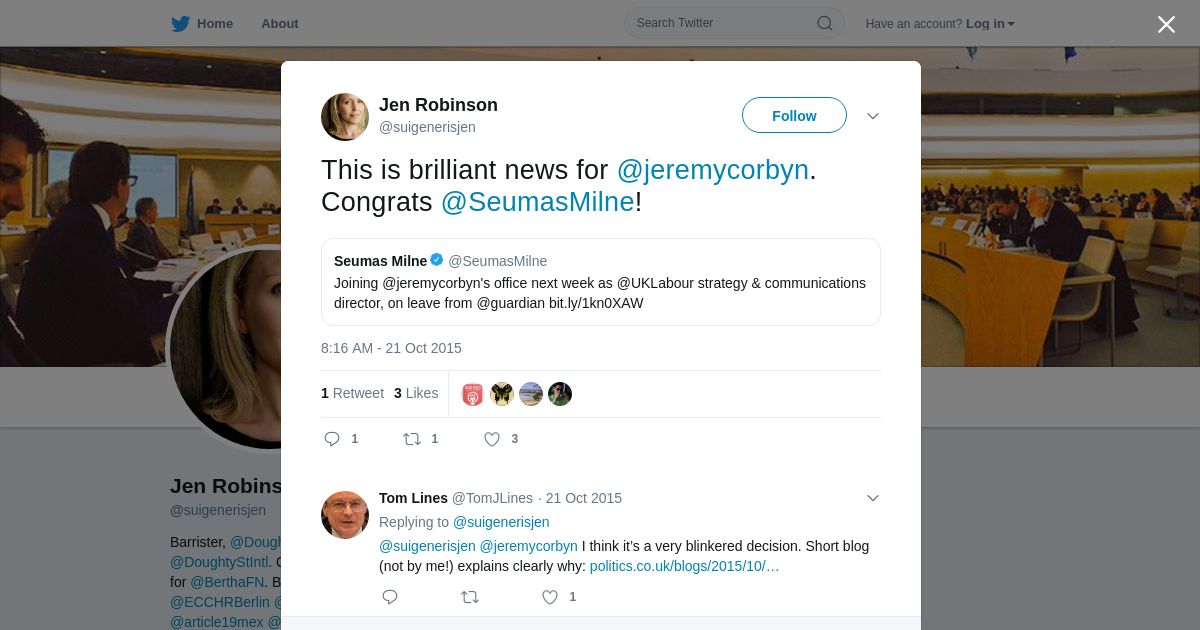Open the politics.co.uk blog link
The height and width of the screenshot is (630, 1200).
coord(684,566)
